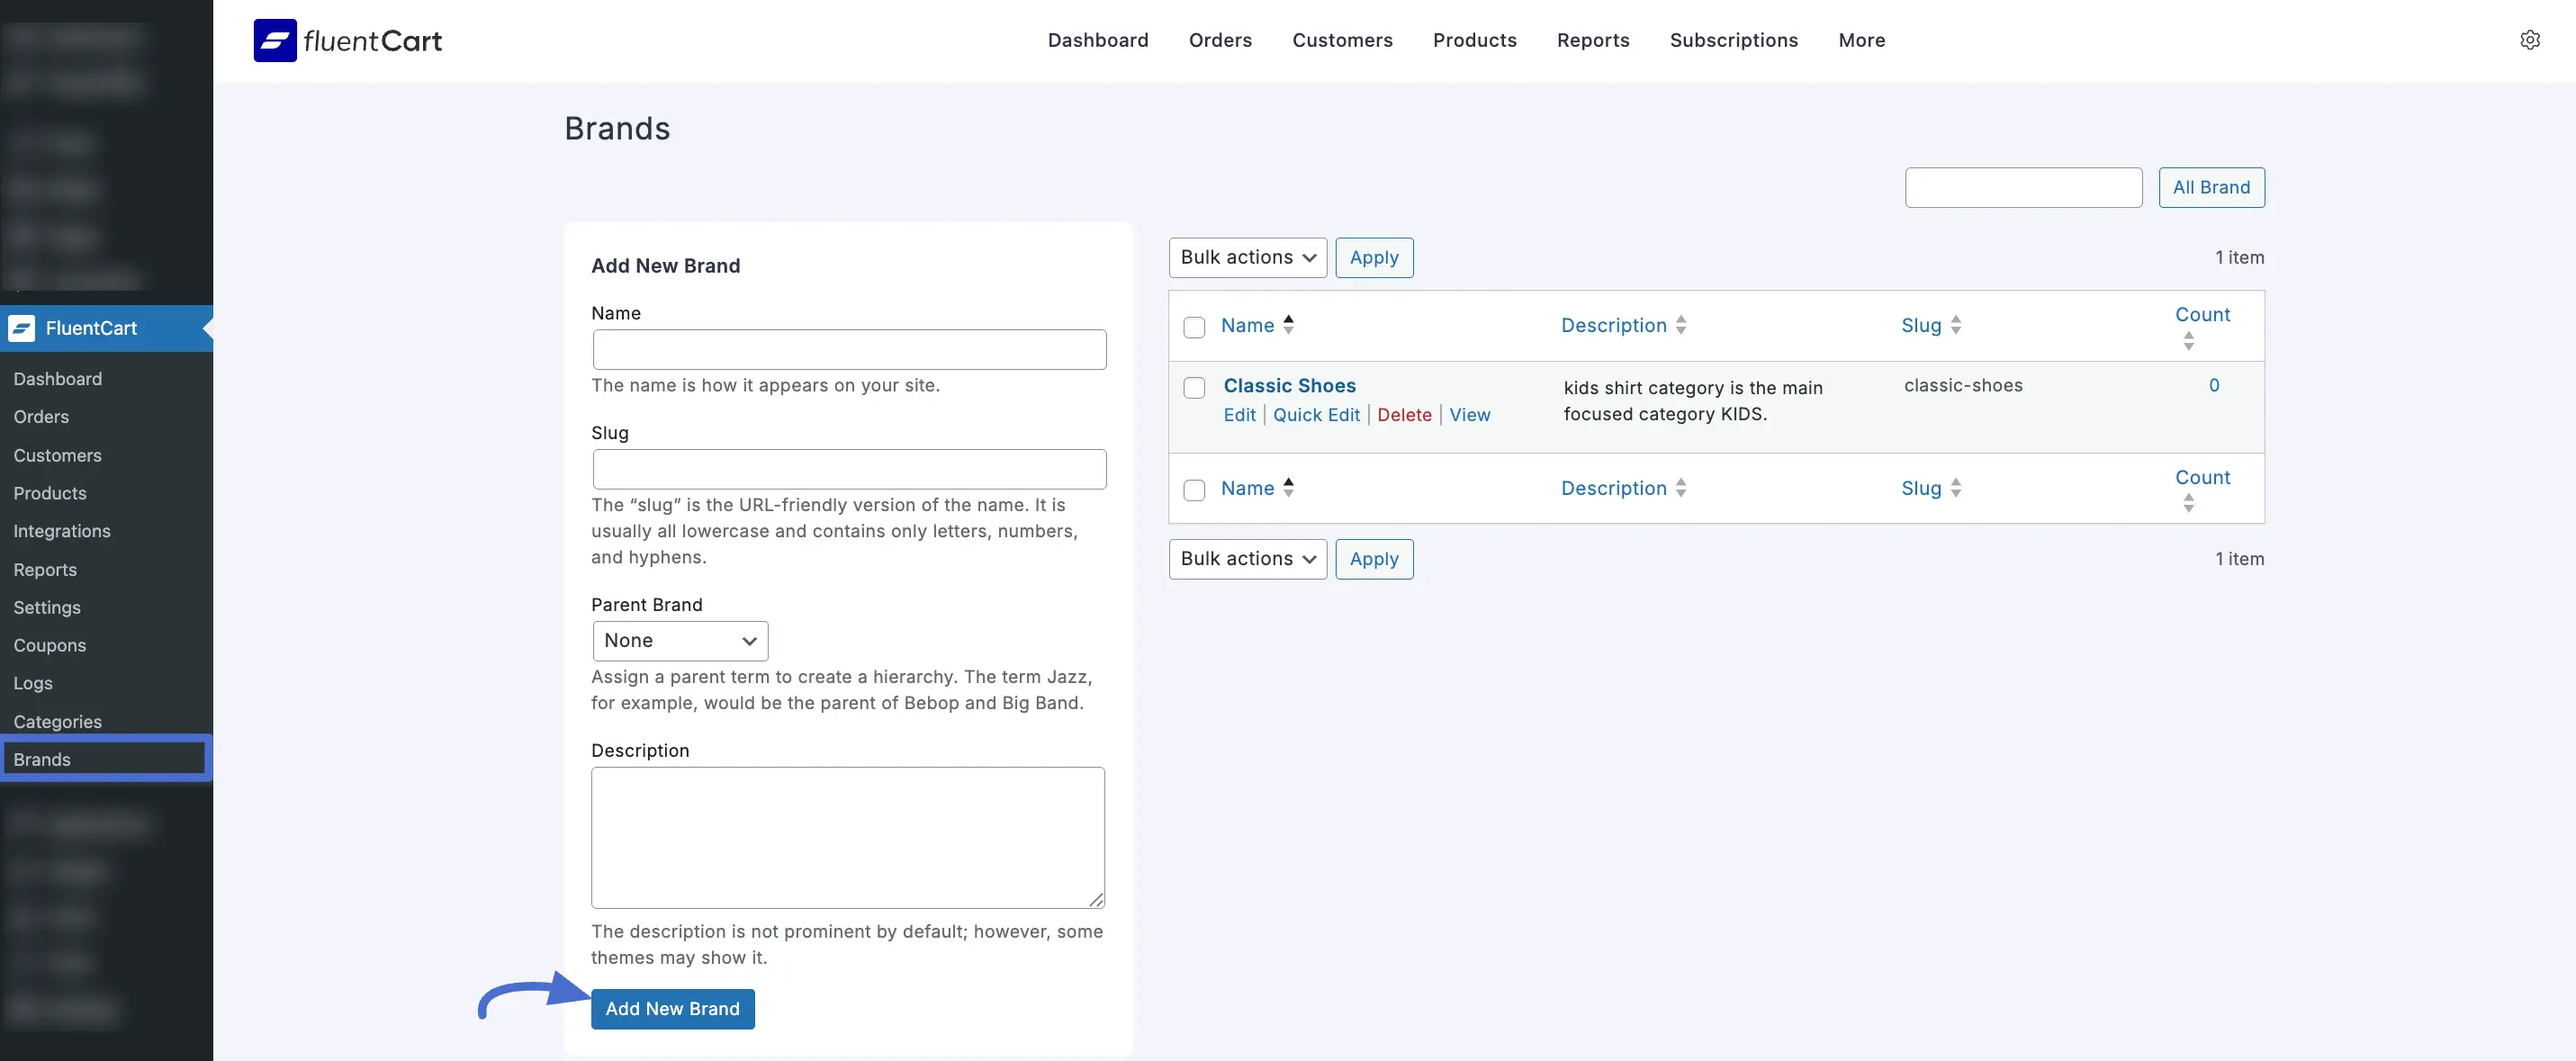Expand the Parent Brand dropdown

click(x=680, y=641)
